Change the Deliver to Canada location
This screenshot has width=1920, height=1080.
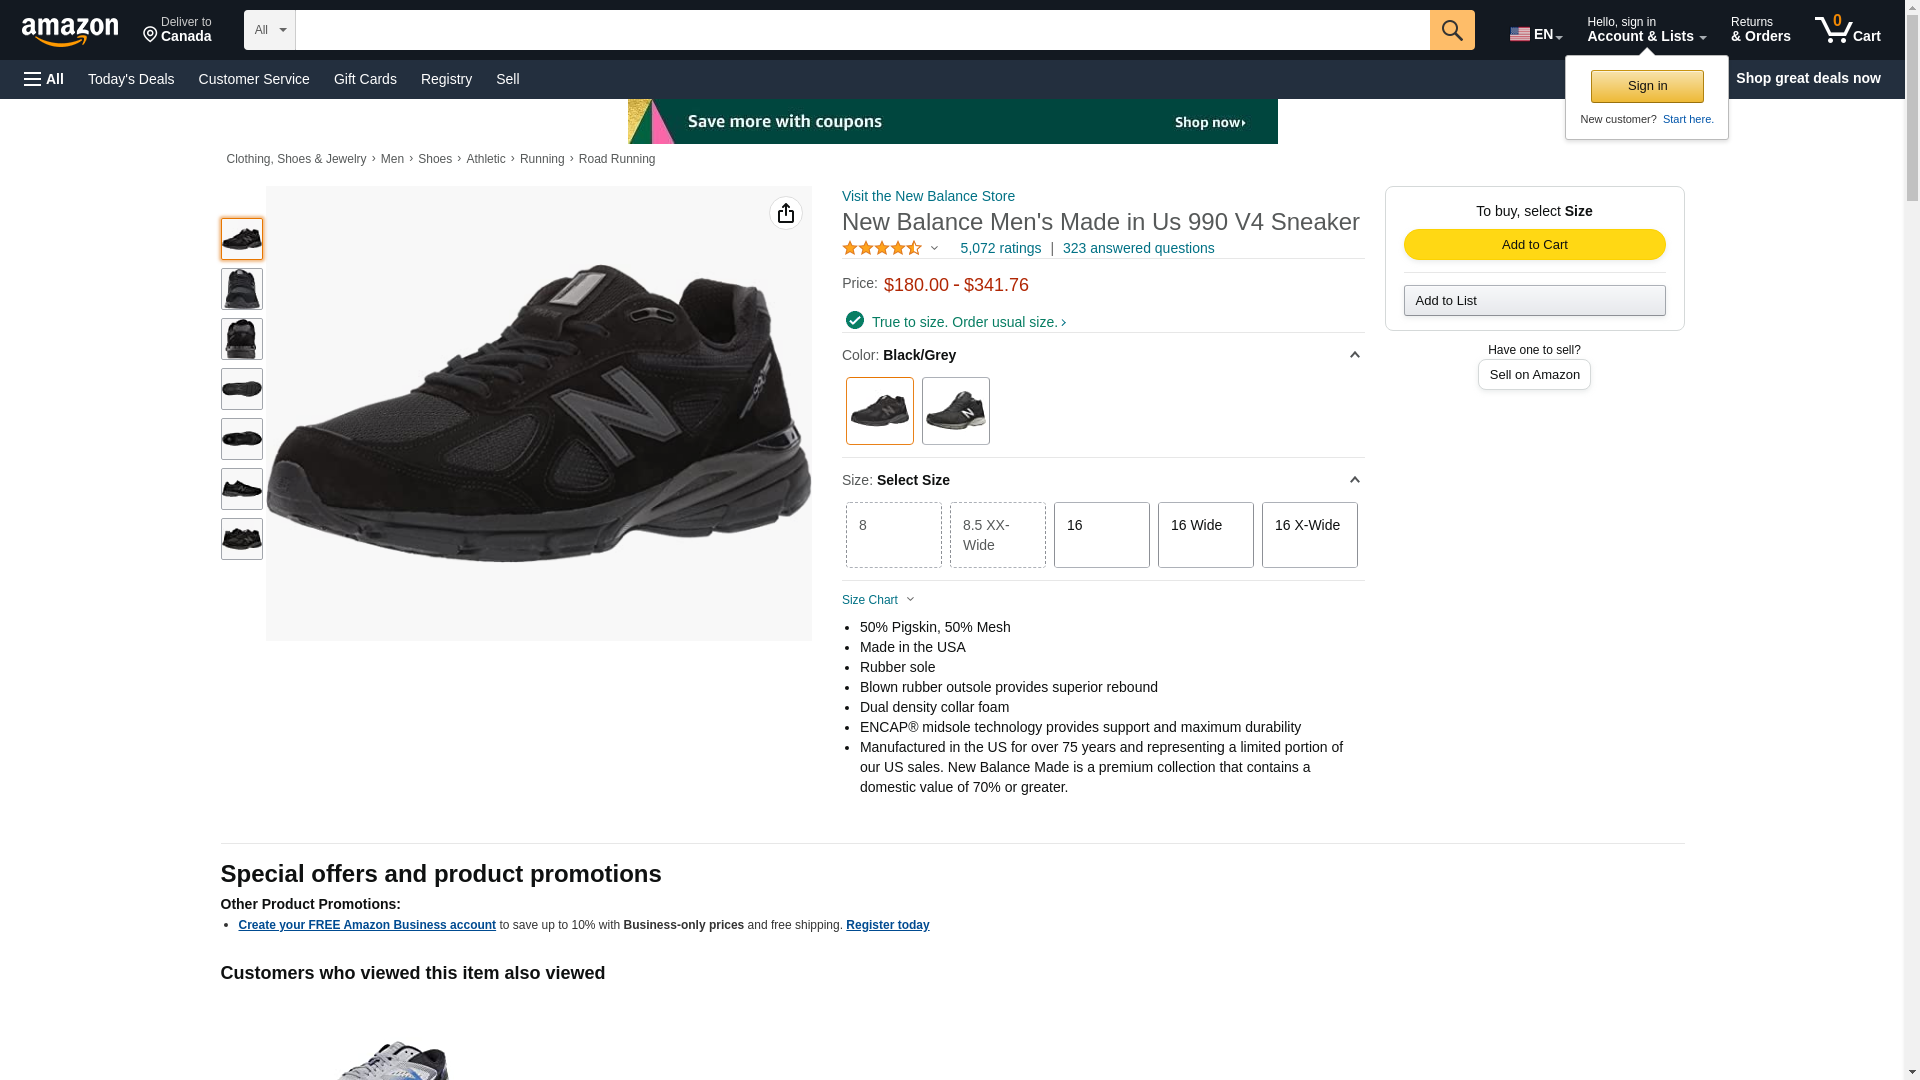point(177,30)
